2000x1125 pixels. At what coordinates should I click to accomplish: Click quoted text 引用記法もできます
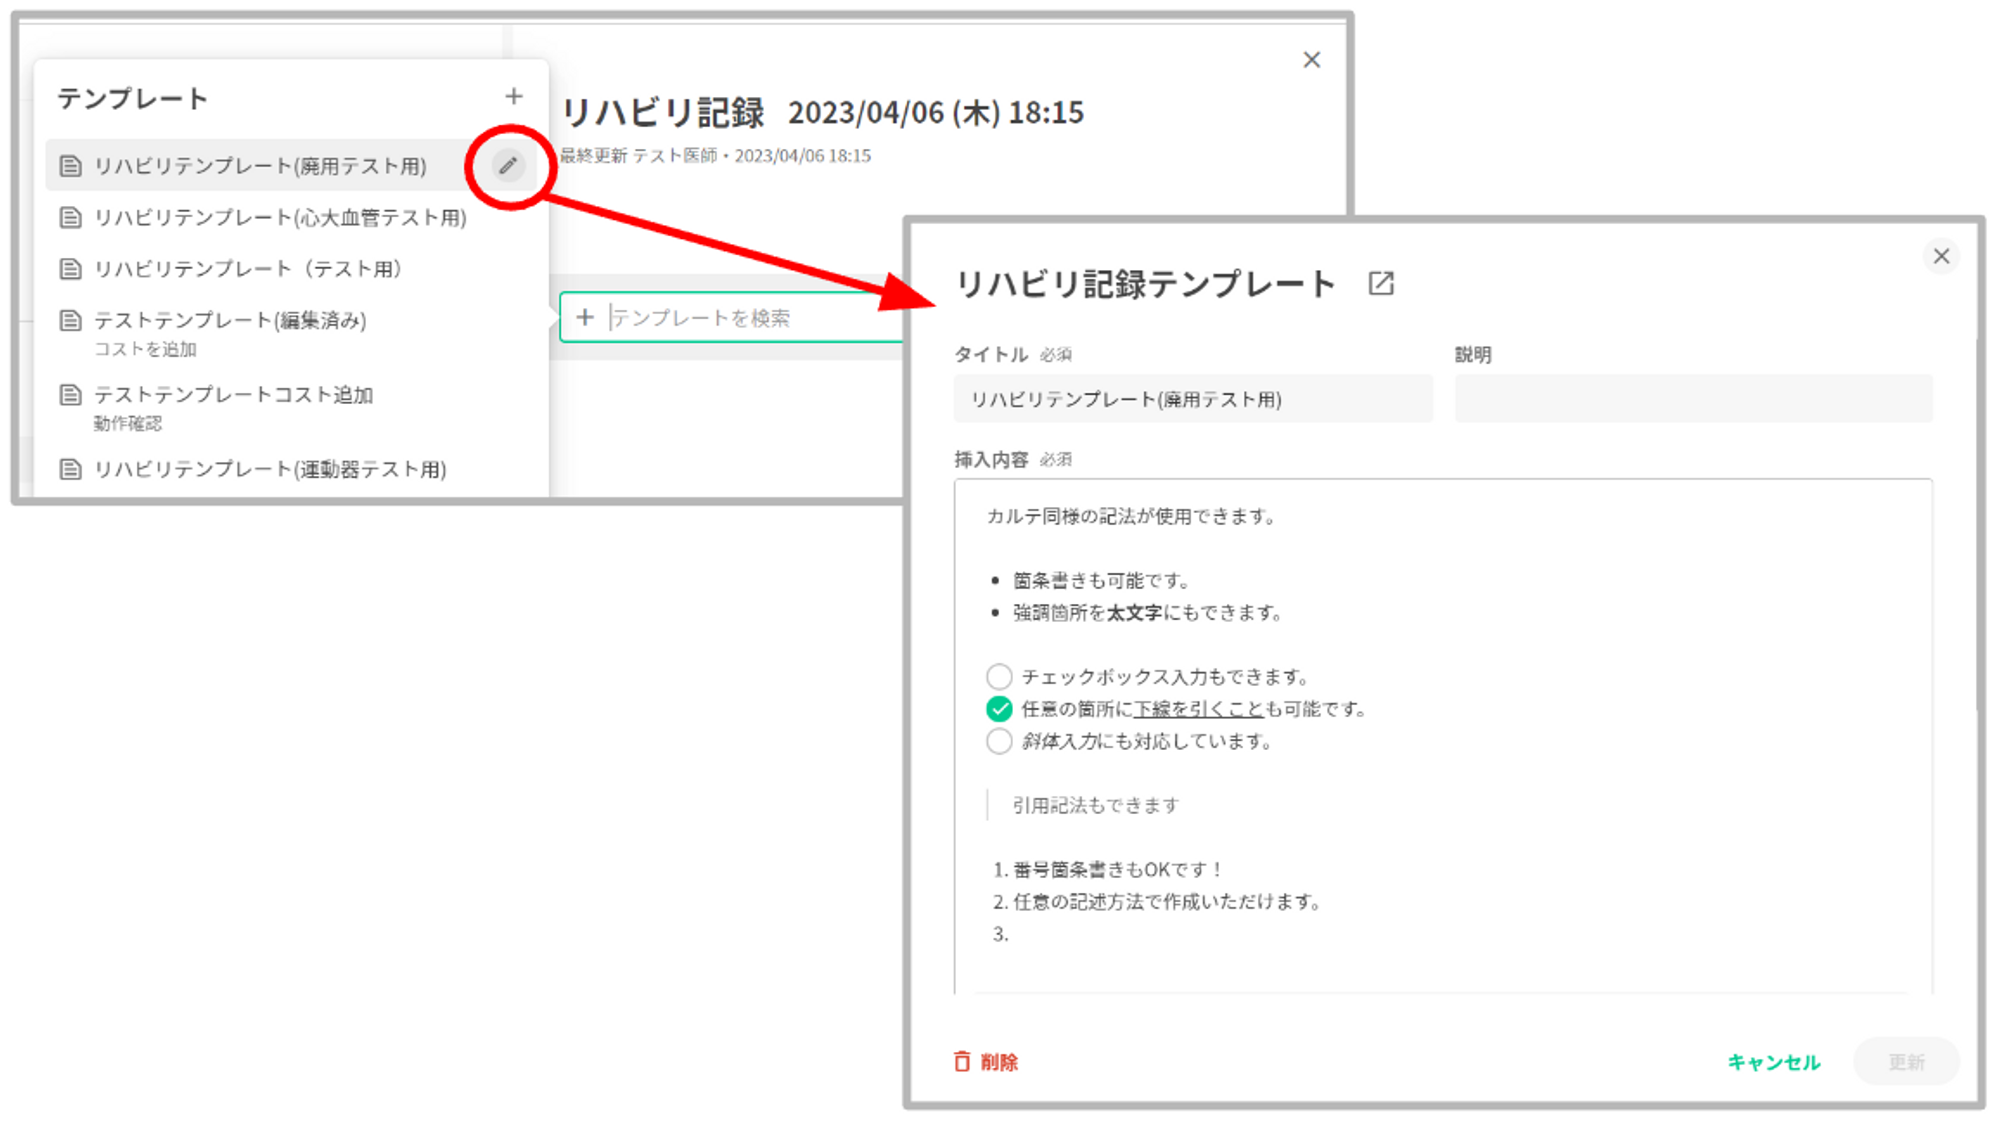pyautogui.click(x=1096, y=805)
